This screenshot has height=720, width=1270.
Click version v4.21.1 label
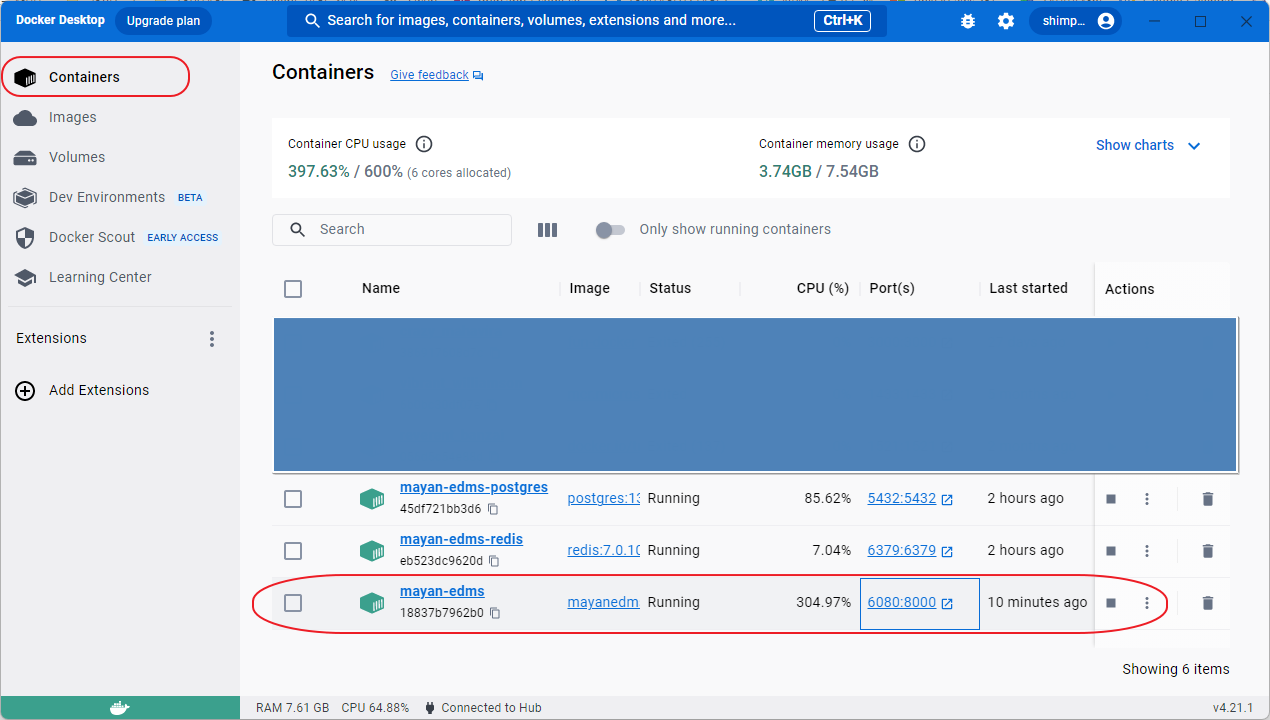[x=1233, y=708]
